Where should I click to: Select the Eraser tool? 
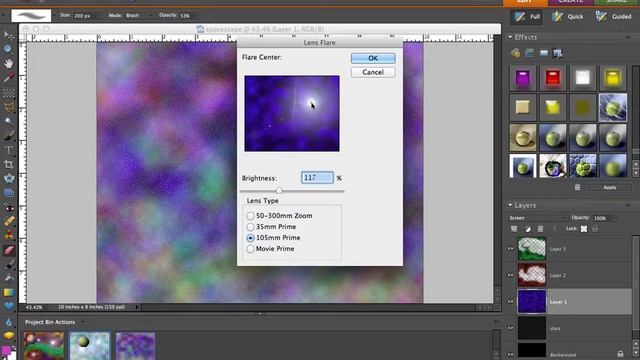pyautogui.click(x=9, y=250)
